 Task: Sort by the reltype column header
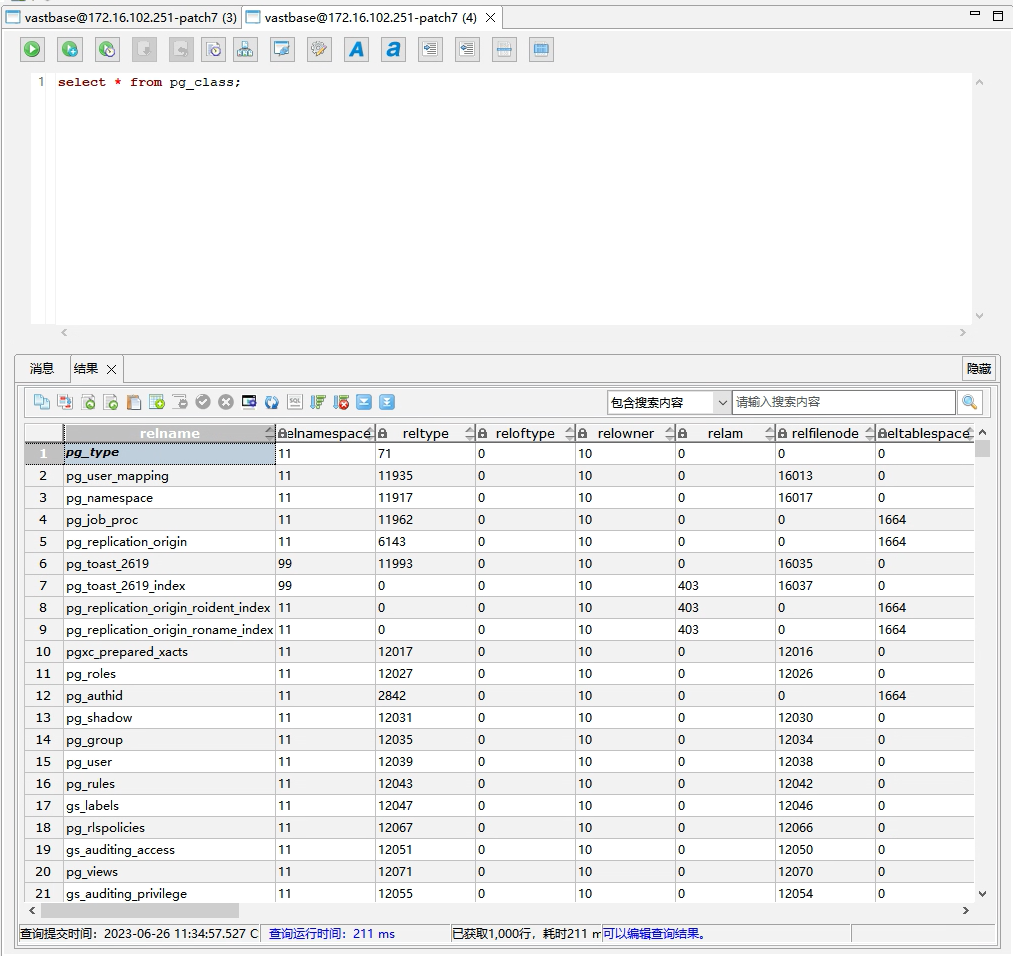tap(425, 433)
